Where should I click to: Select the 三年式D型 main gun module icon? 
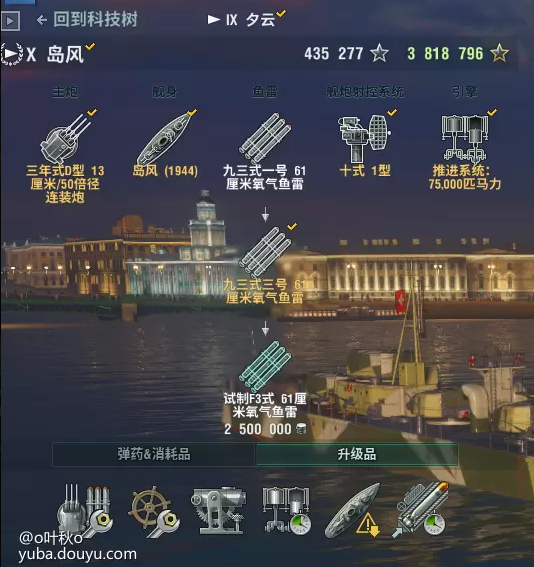tap(66, 138)
